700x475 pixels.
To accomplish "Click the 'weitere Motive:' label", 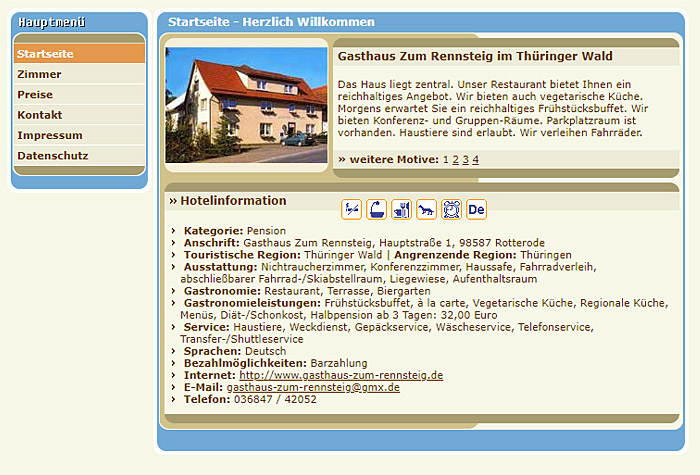I will (394, 159).
